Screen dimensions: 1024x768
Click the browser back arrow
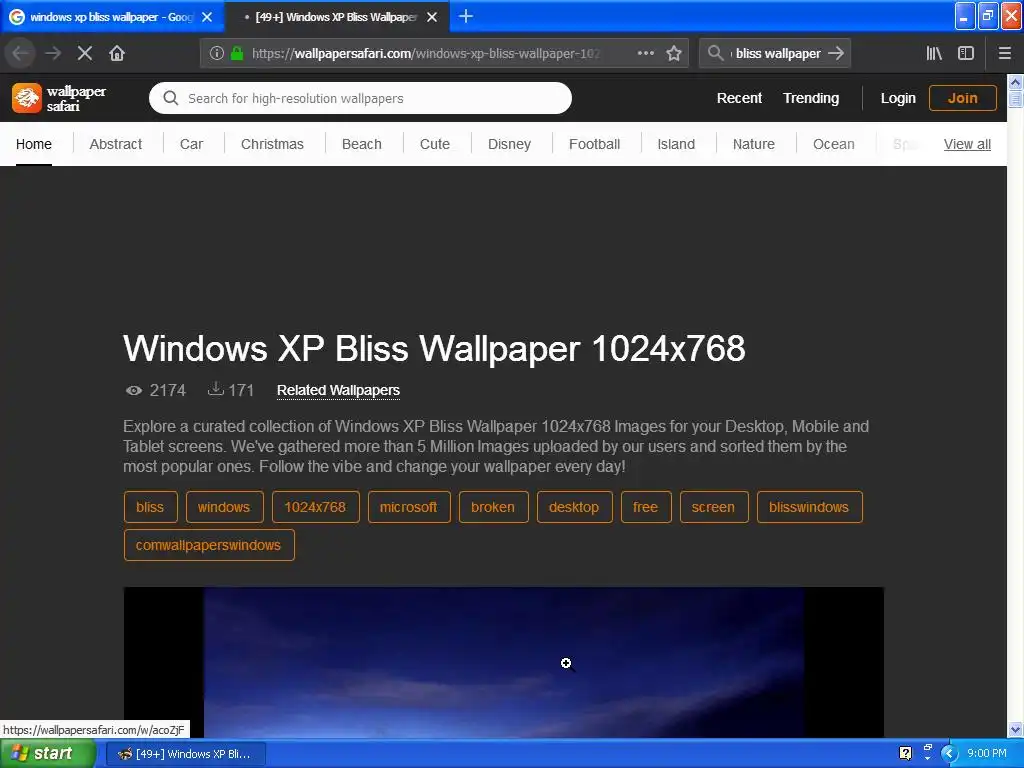(20, 53)
